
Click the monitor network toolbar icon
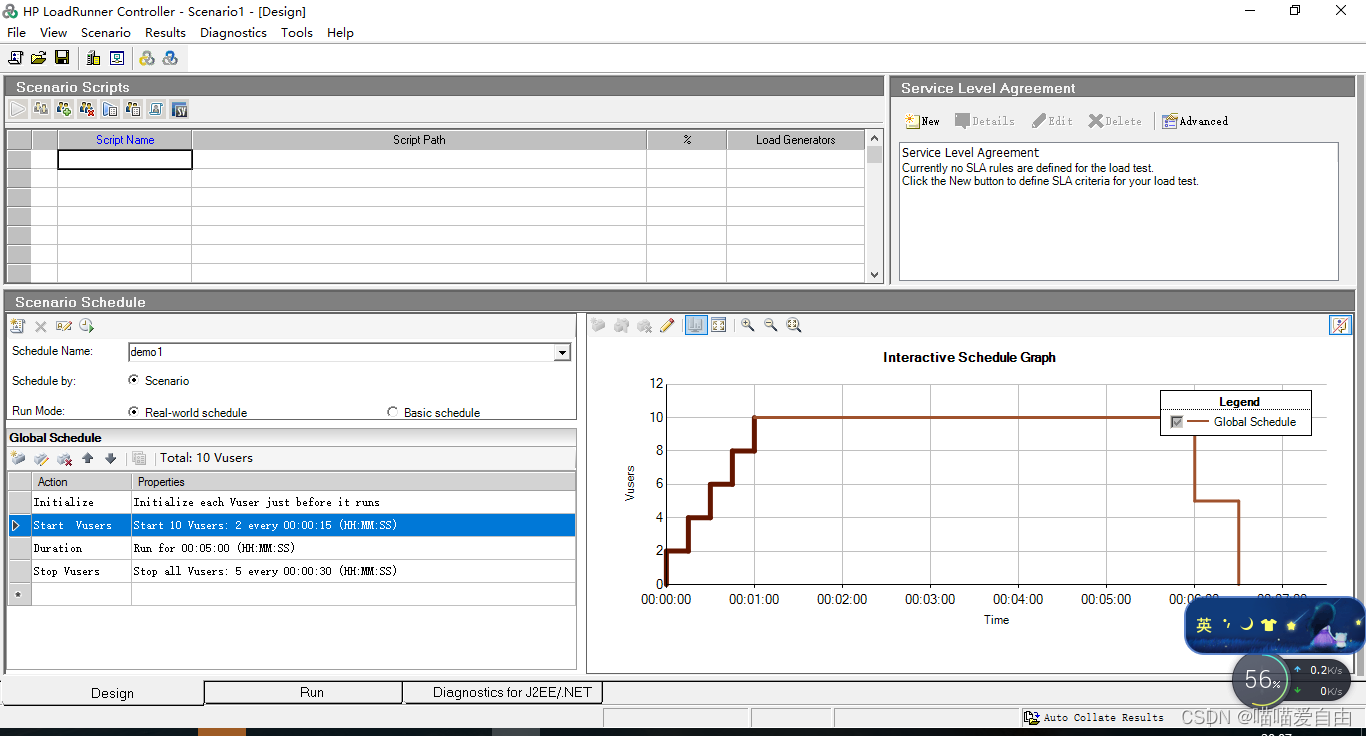pyautogui.click(x=117, y=58)
